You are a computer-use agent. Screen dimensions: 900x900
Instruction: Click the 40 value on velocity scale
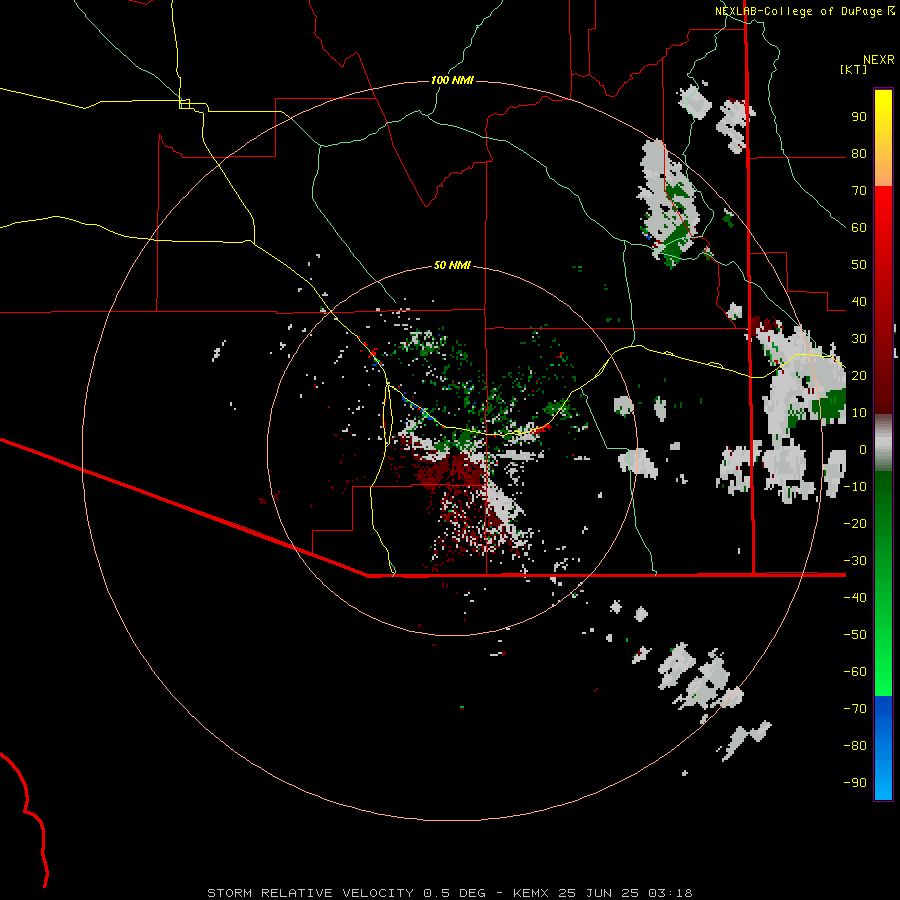point(859,301)
